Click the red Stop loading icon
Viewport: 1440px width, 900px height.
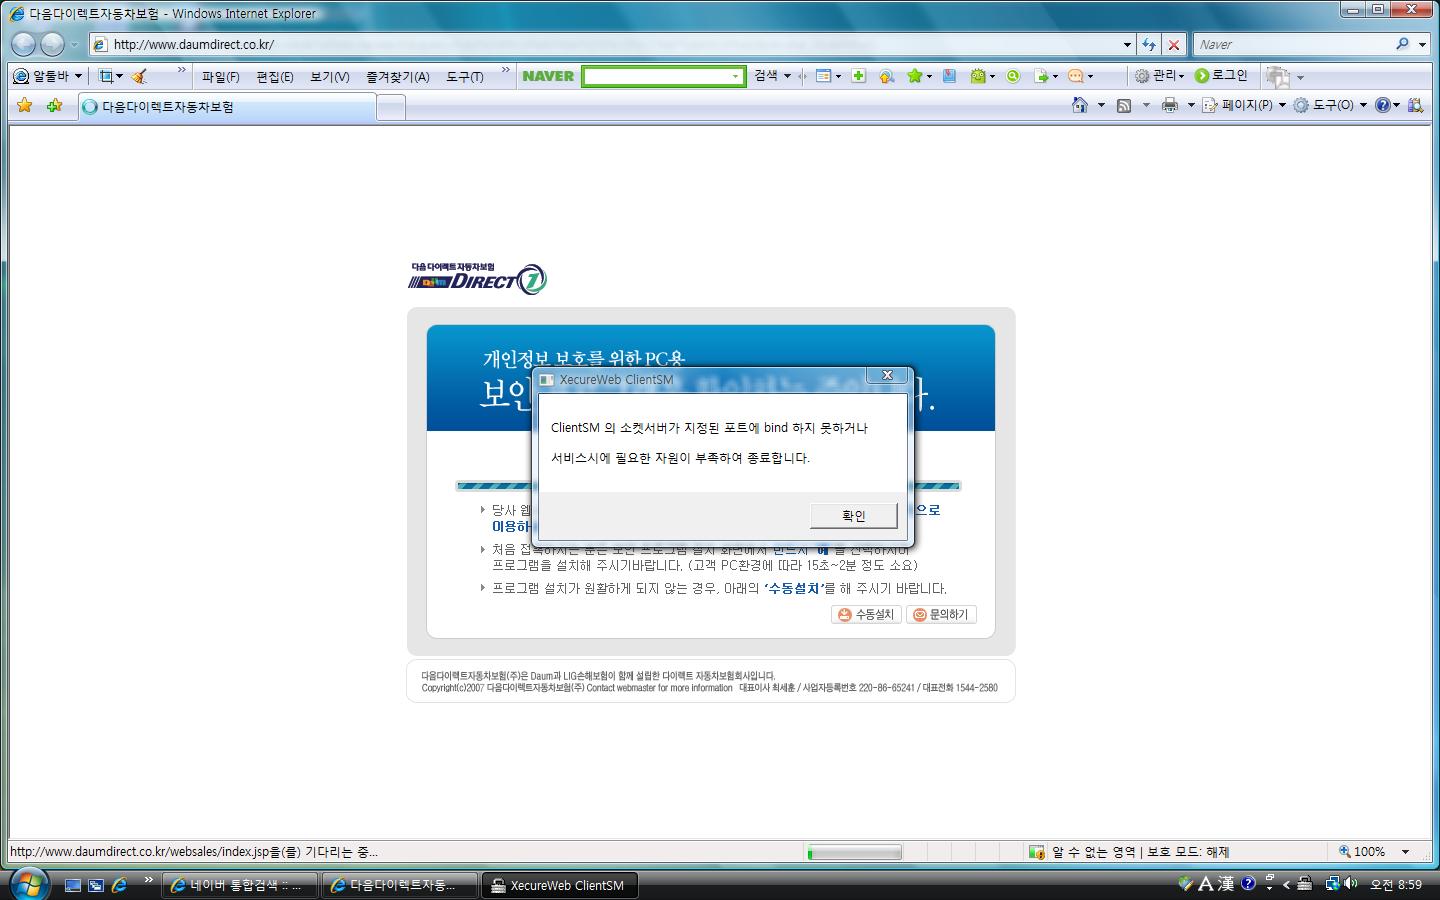pos(1174,44)
